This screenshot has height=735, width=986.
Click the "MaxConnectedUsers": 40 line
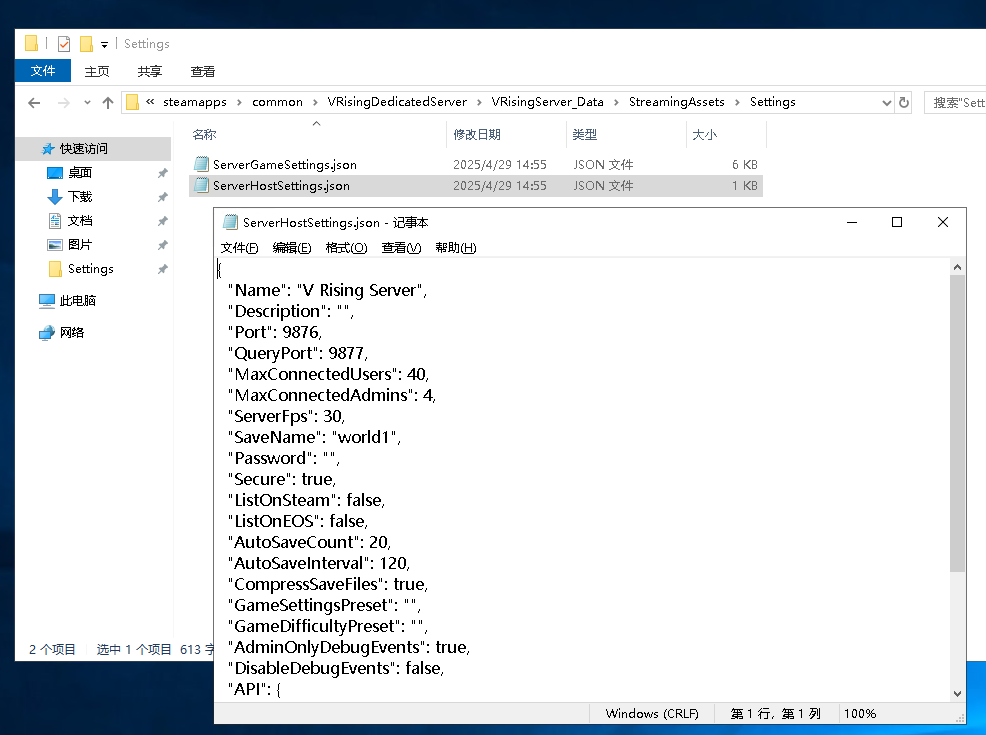pyautogui.click(x=328, y=374)
